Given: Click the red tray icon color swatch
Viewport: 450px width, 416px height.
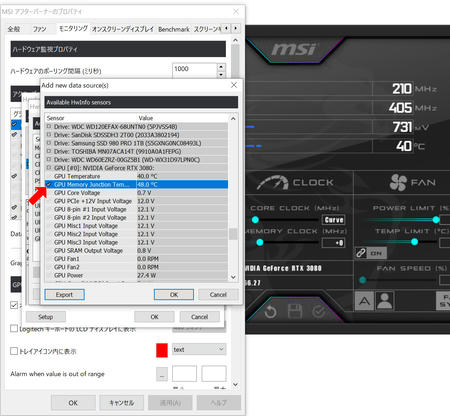Looking at the screenshot, I should coord(162,350).
